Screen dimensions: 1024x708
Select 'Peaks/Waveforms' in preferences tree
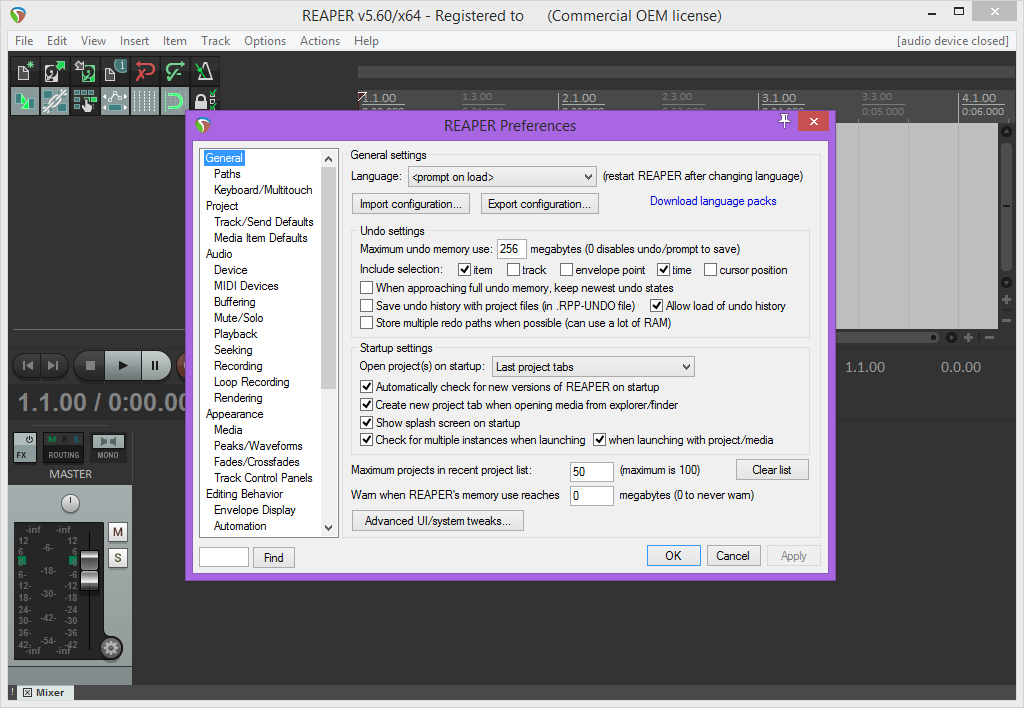(258, 446)
